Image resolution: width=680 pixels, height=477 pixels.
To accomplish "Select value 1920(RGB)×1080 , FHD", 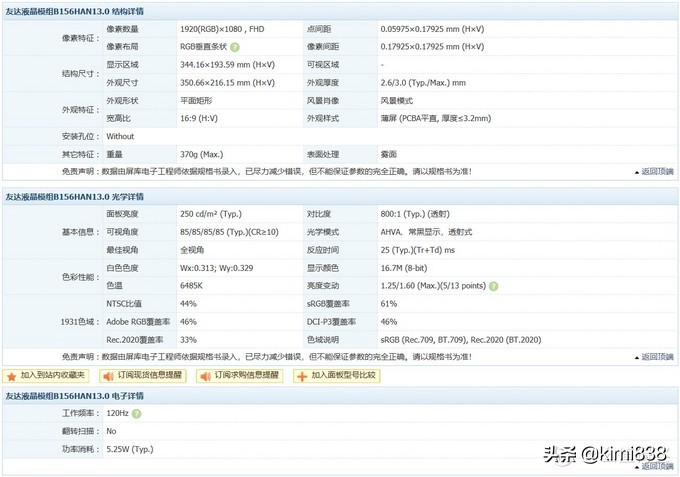I will click(x=222, y=29).
